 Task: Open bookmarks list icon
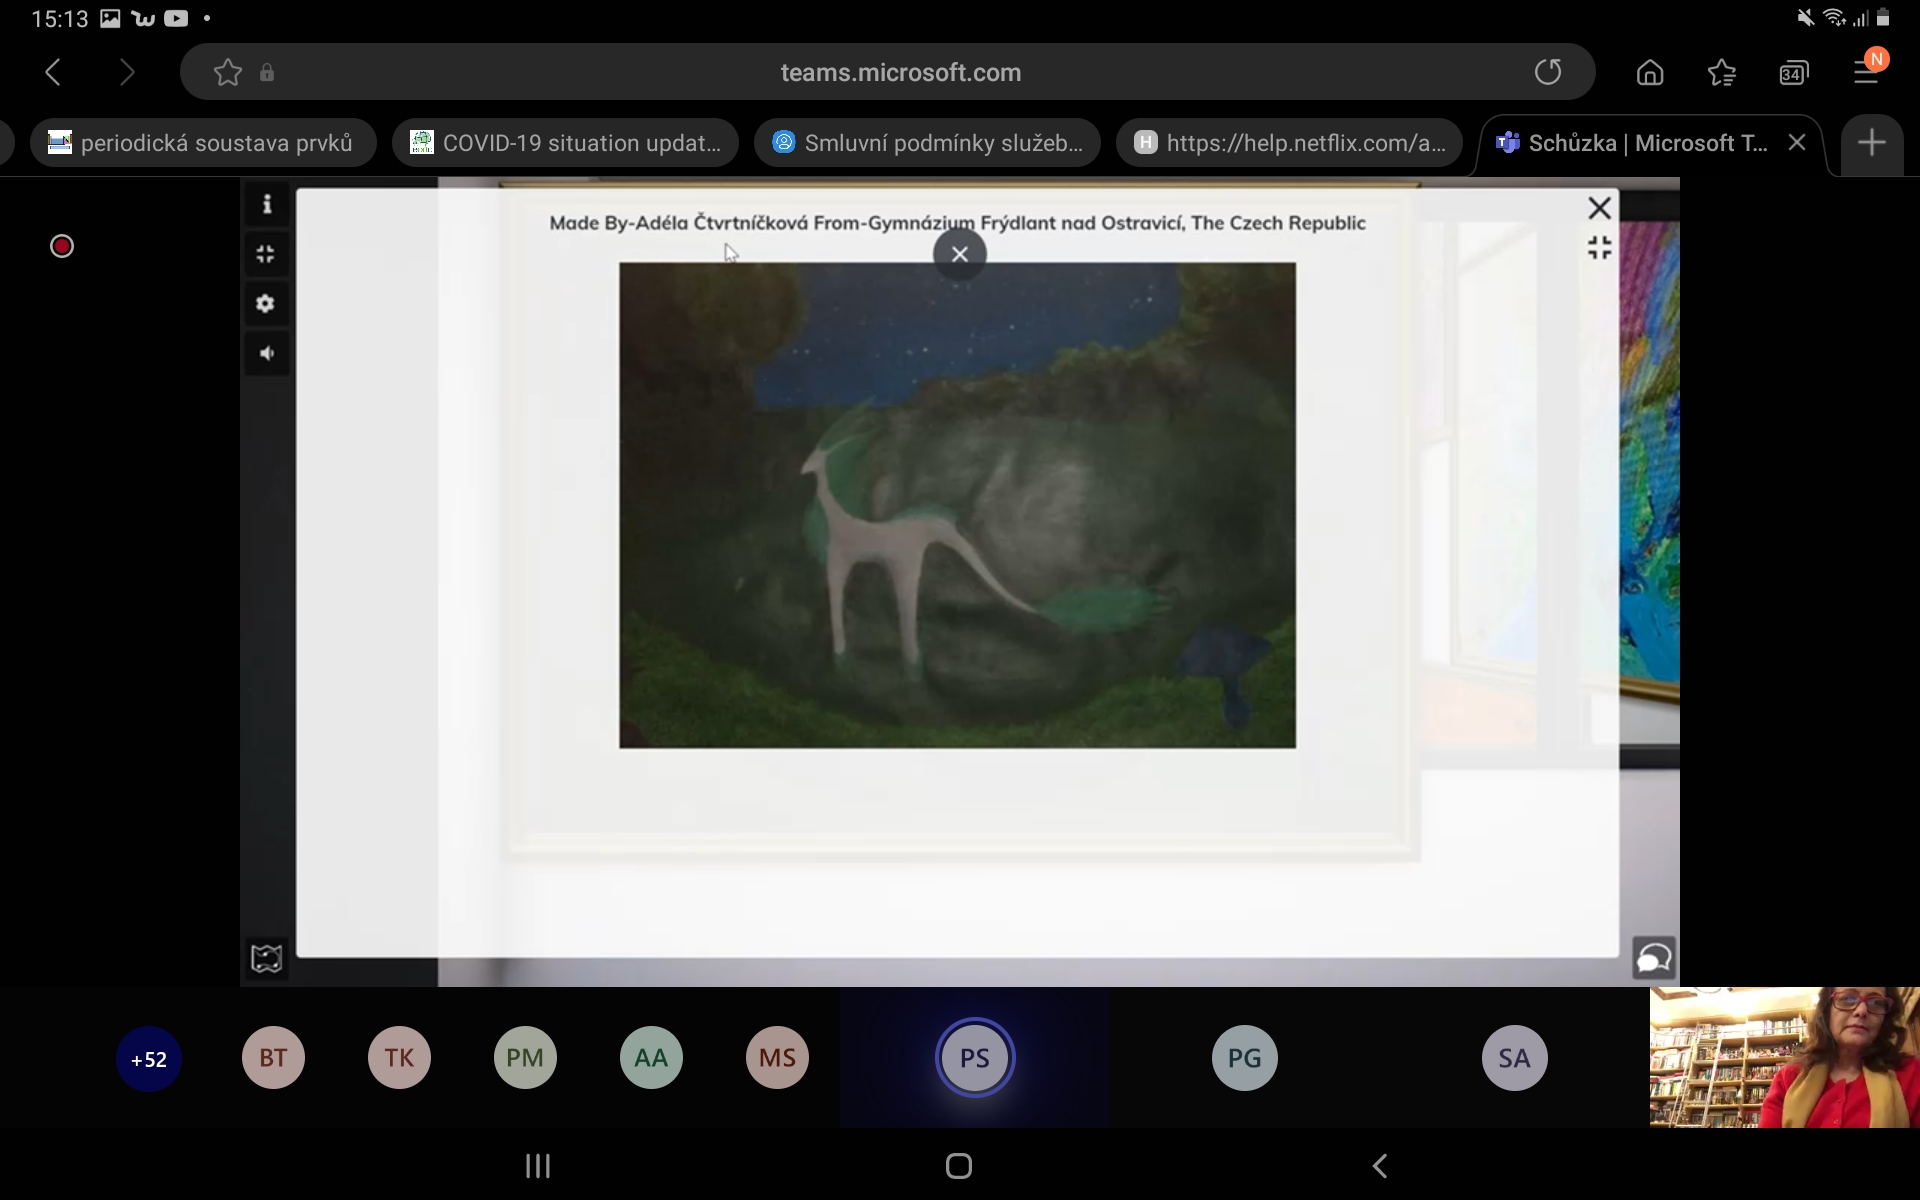(1722, 72)
